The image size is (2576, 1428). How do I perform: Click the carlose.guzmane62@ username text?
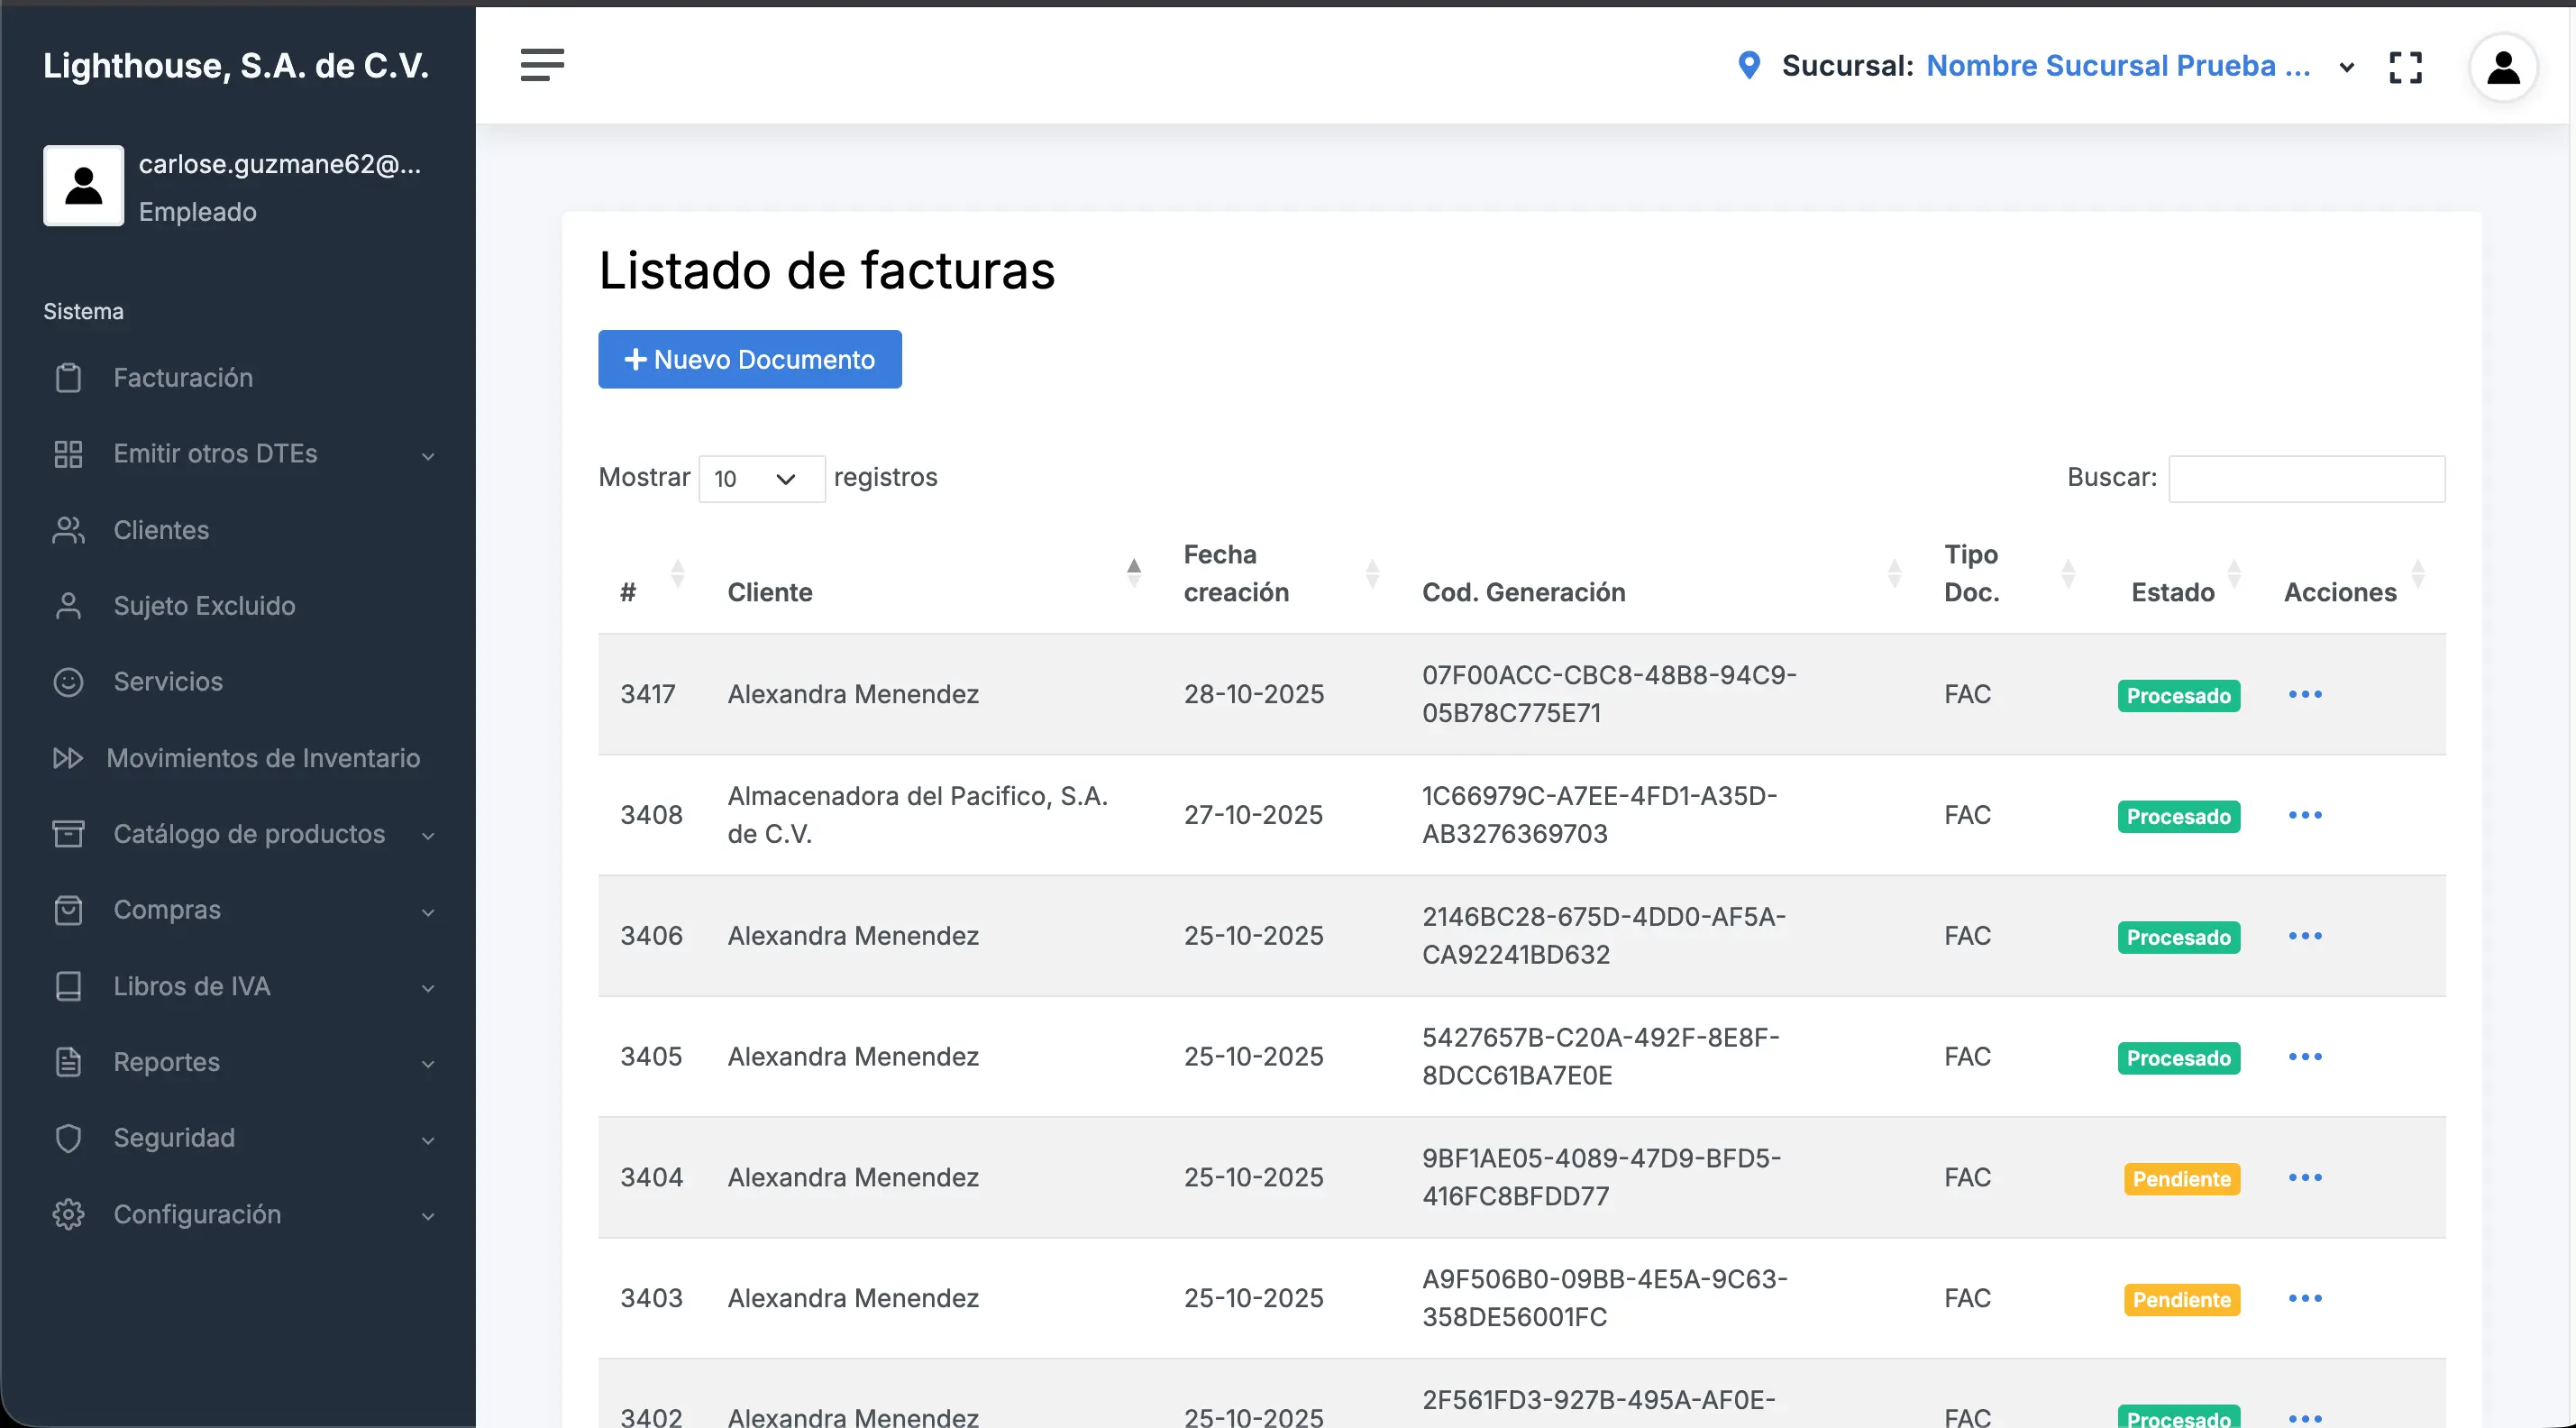coord(280,164)
